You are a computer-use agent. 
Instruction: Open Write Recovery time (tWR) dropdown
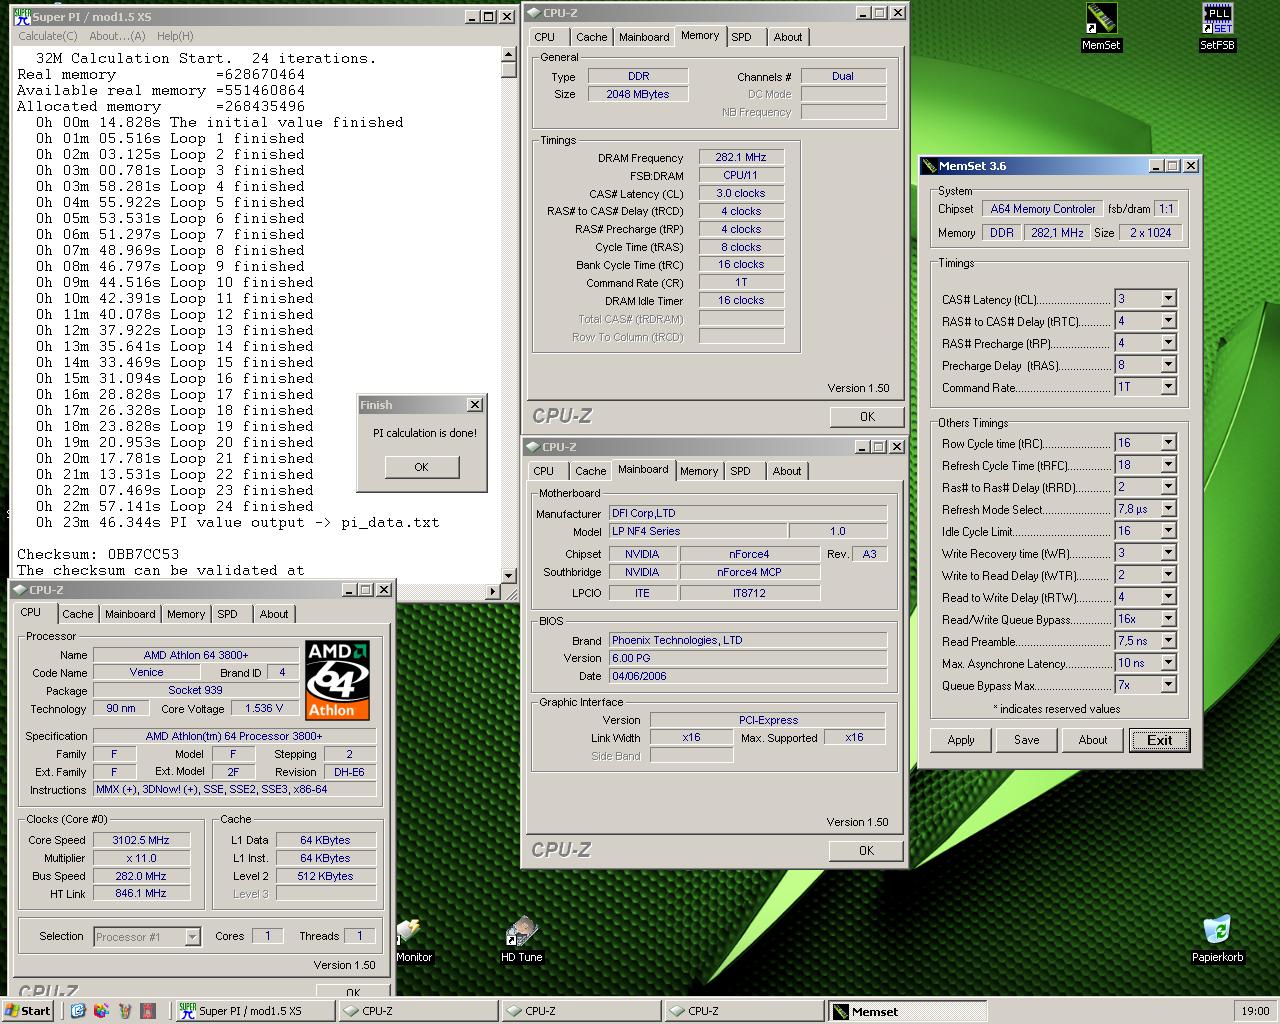point(1168,553)
